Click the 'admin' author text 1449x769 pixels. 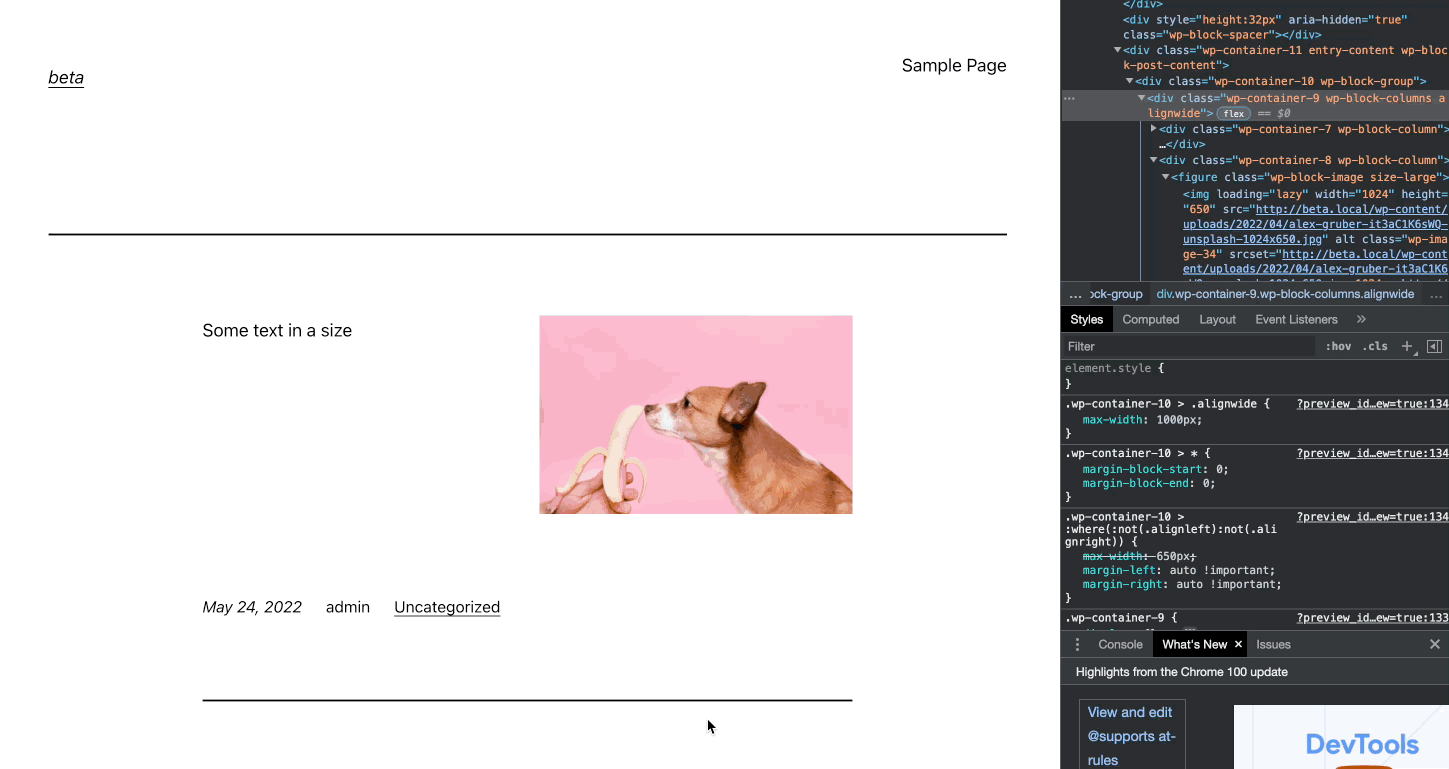click(348, 607)
